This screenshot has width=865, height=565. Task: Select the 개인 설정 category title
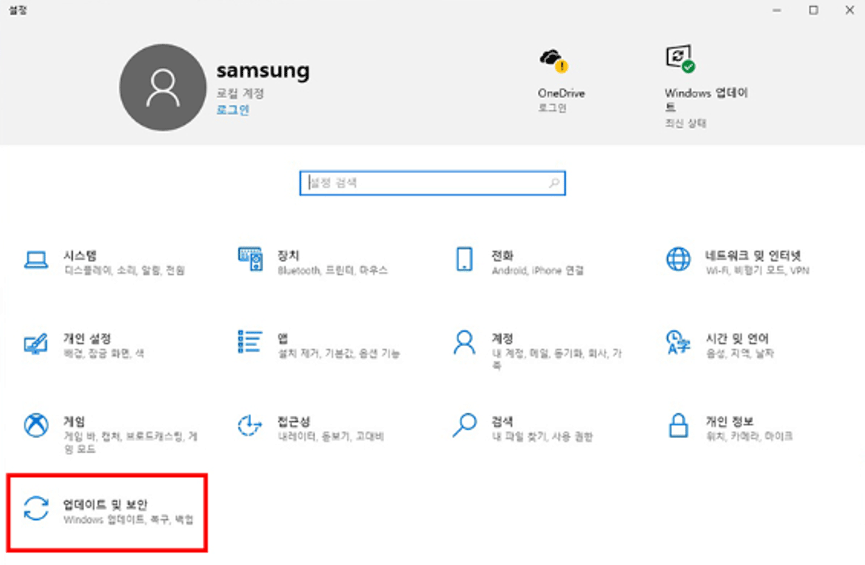(87, 338)
